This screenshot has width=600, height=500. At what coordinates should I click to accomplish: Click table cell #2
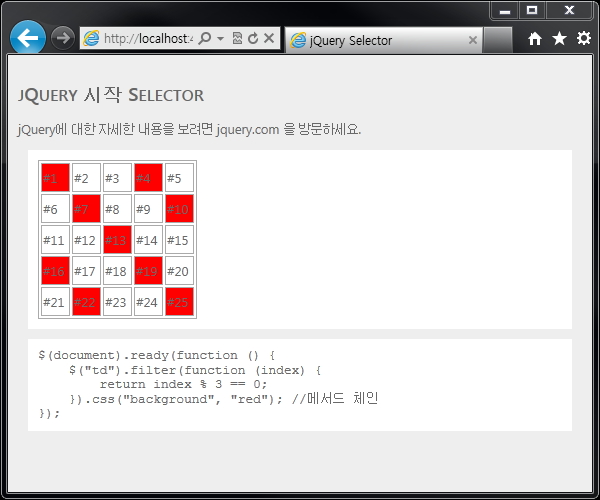point(86,178)
